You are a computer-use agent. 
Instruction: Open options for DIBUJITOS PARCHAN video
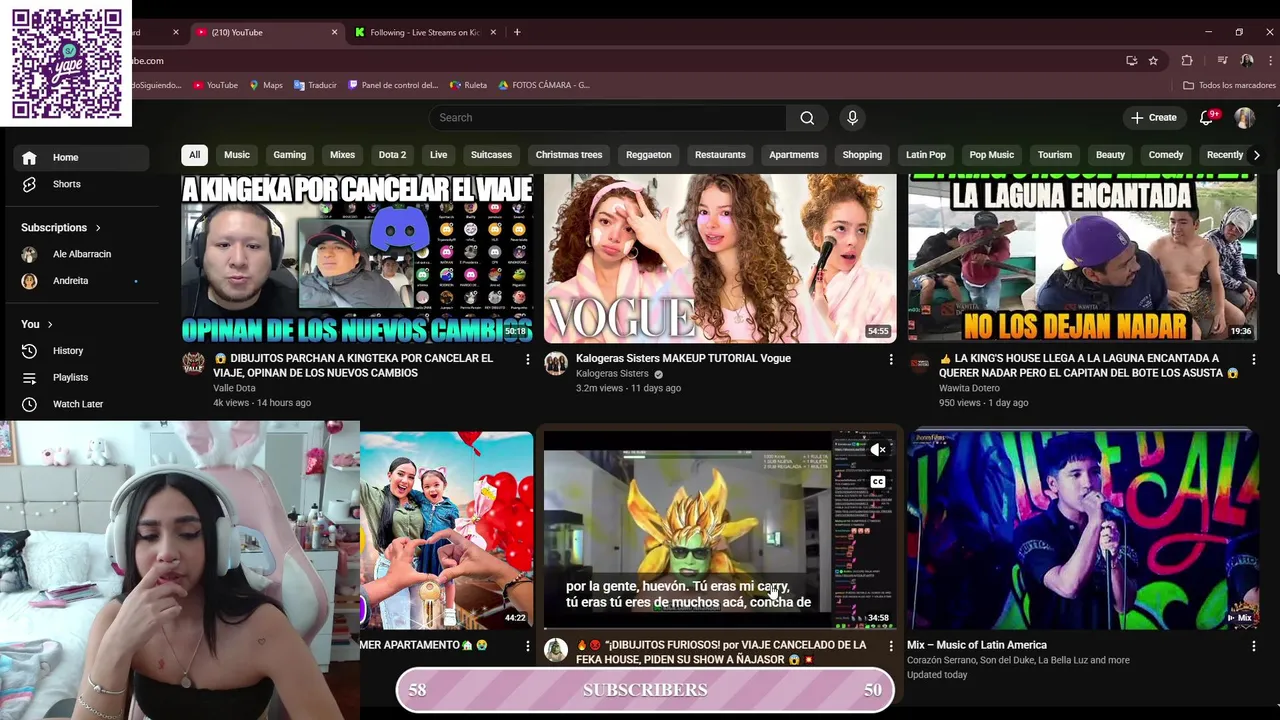pos(528,359)
